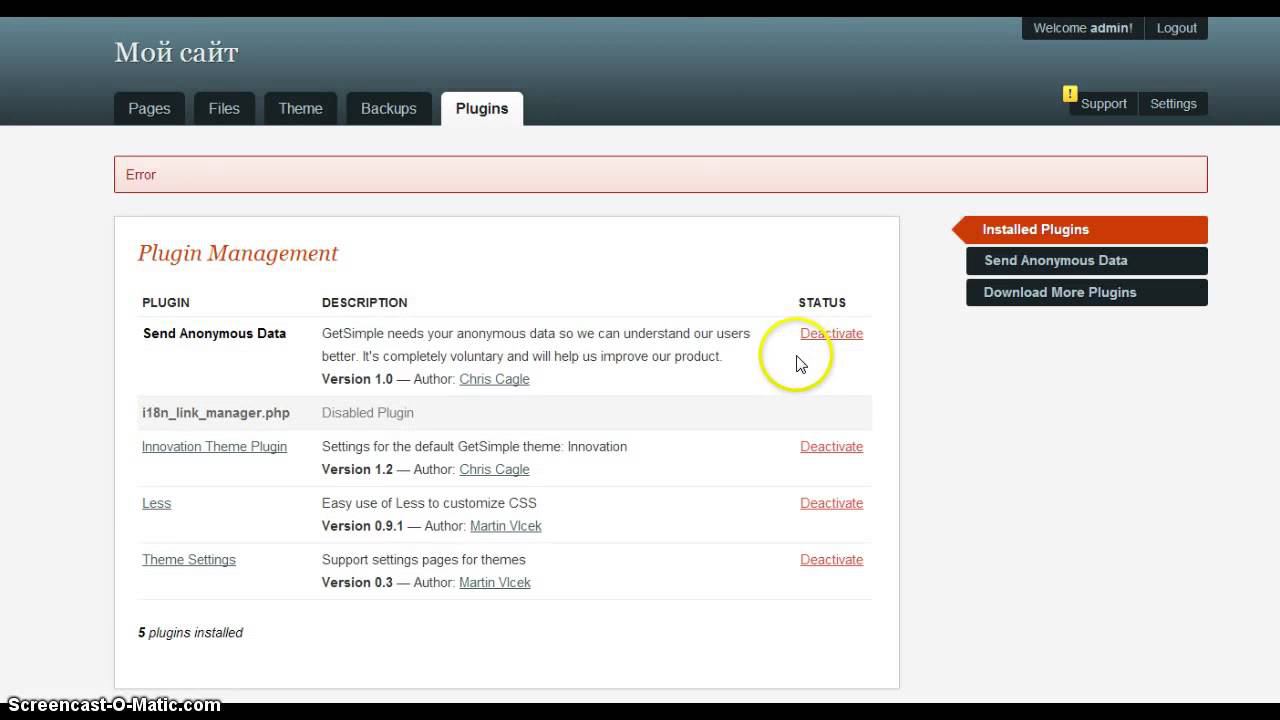The image size is (1280, 720).
Task: Click author Chris Cagle for Innovation Theme Plugin
Action: (x=494, y=469)
